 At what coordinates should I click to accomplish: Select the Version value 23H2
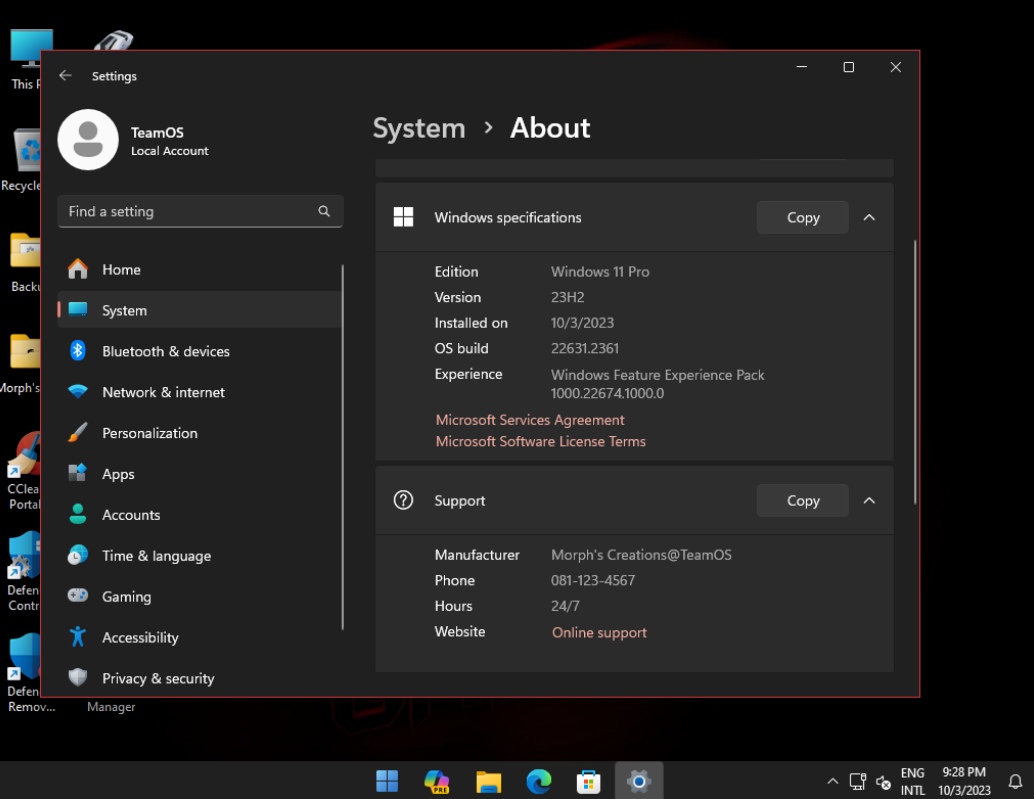pos(568,297)
